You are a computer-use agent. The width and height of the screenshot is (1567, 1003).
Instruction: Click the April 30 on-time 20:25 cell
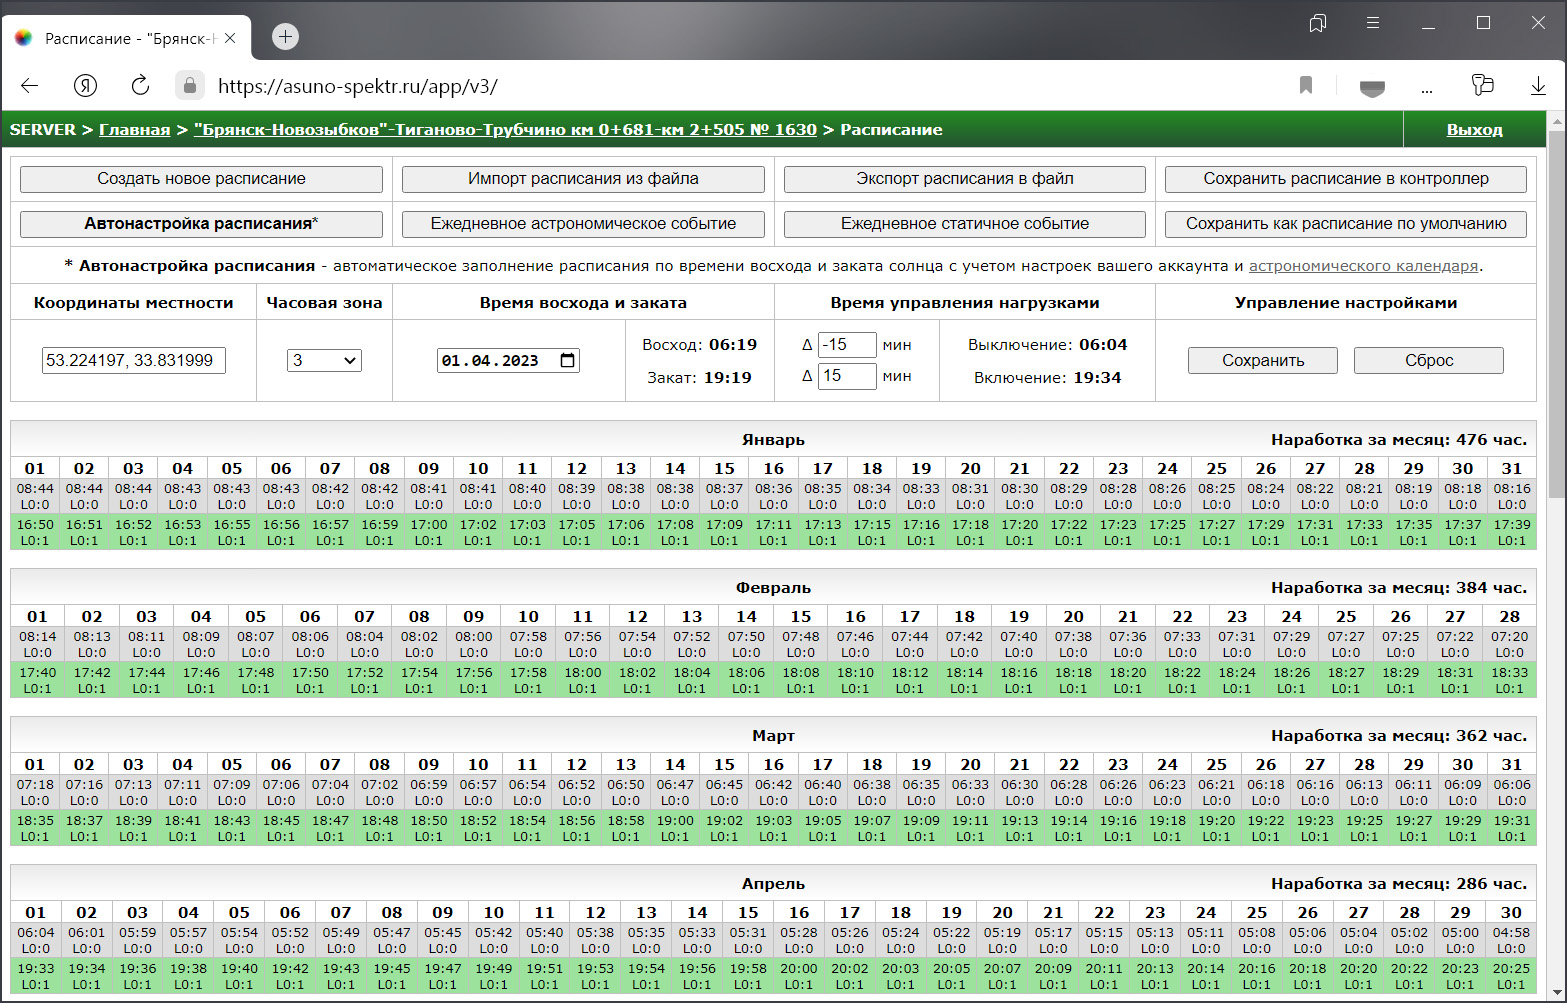[1511, 976]
